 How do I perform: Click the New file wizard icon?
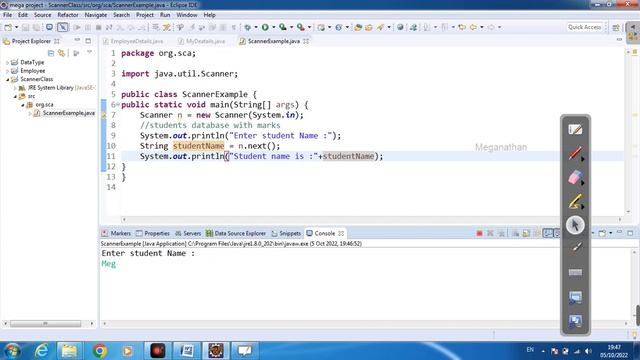point(8,27)
